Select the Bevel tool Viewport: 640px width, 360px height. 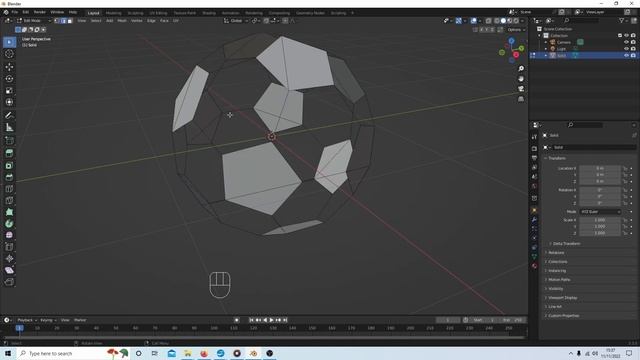pos(9,177)
